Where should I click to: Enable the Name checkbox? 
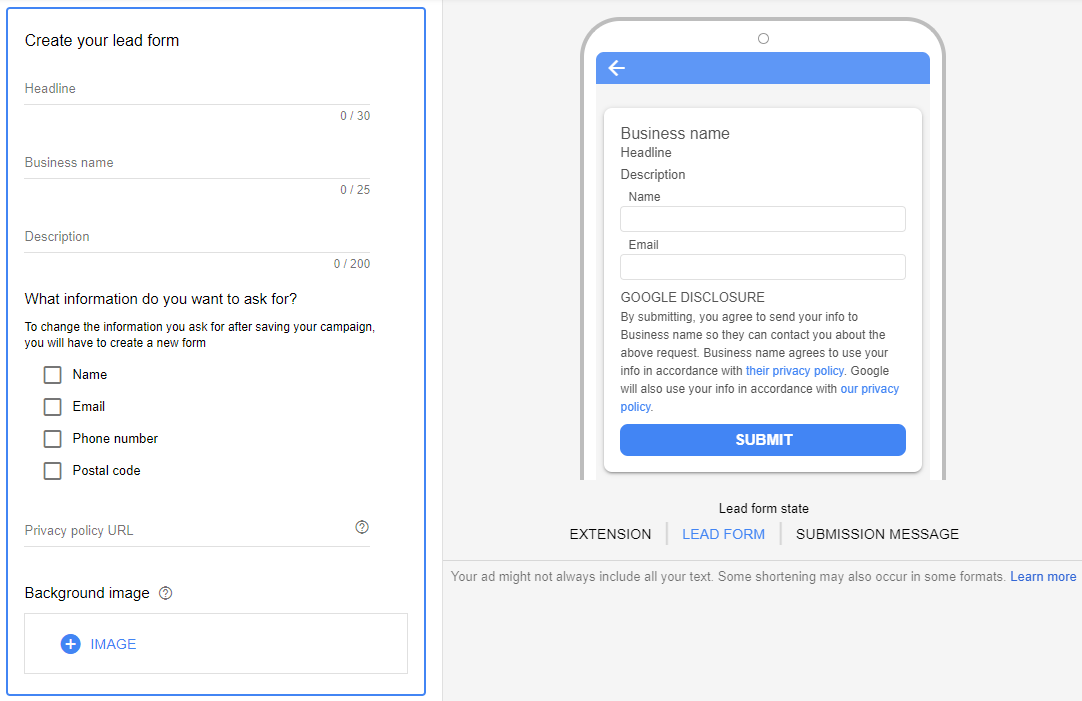(52, 374)
